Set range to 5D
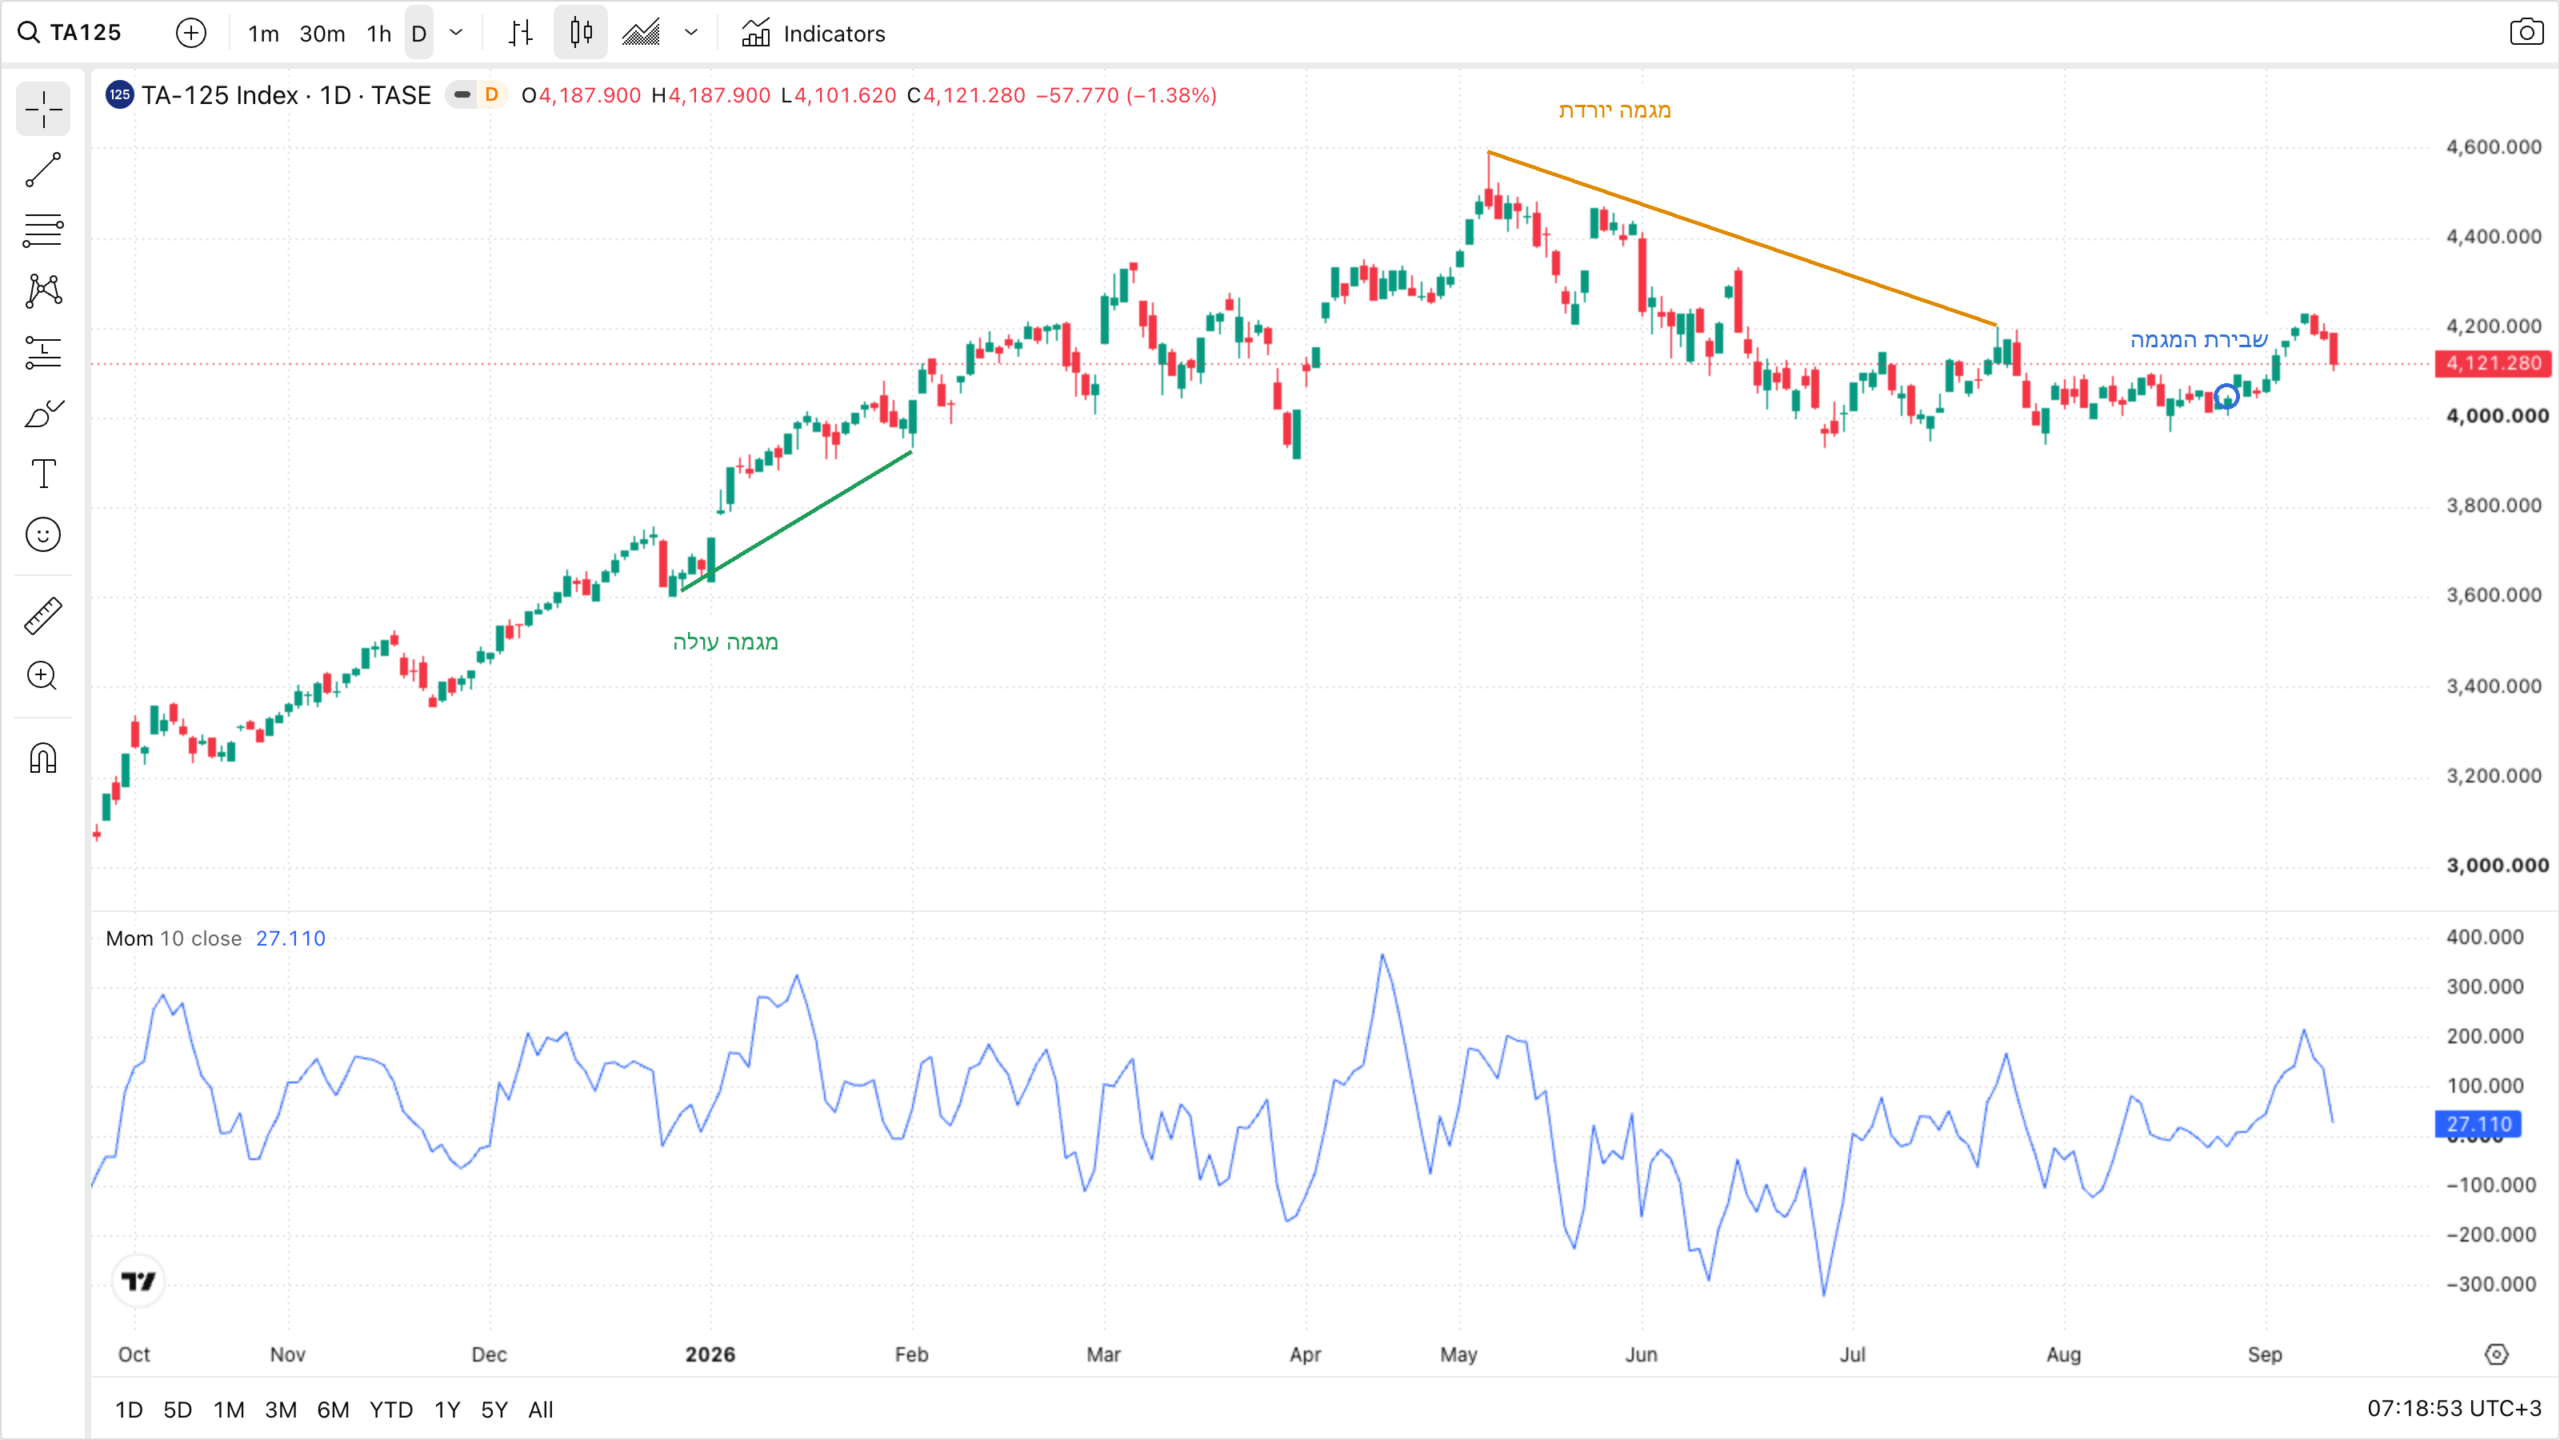Image resolution: width=2560 pixels, height=1440 pixels. click(178, 1410)
